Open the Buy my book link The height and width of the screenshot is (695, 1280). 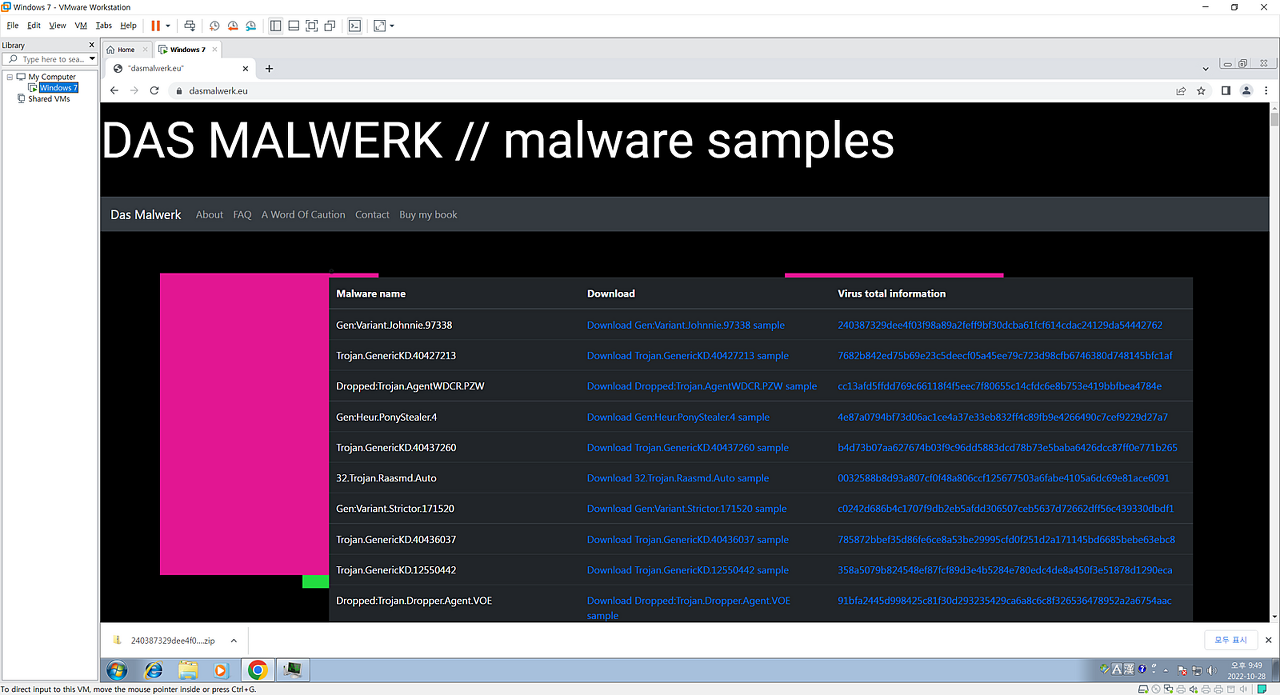click(x=428, y=215)
